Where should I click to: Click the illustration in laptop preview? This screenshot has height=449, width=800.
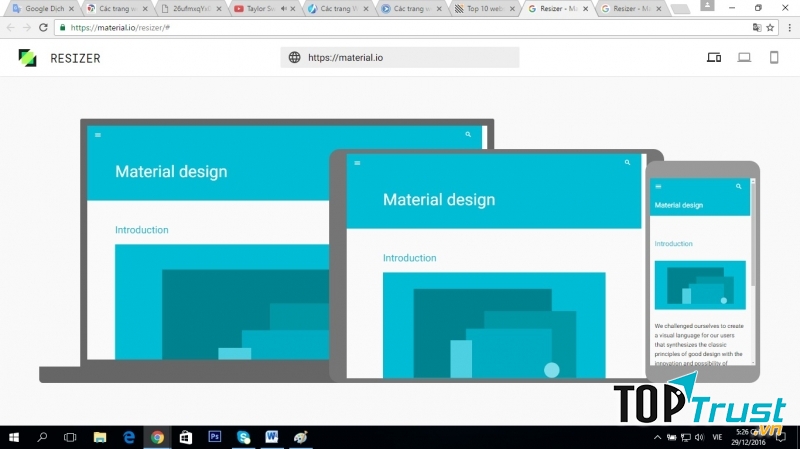point(222,302)
